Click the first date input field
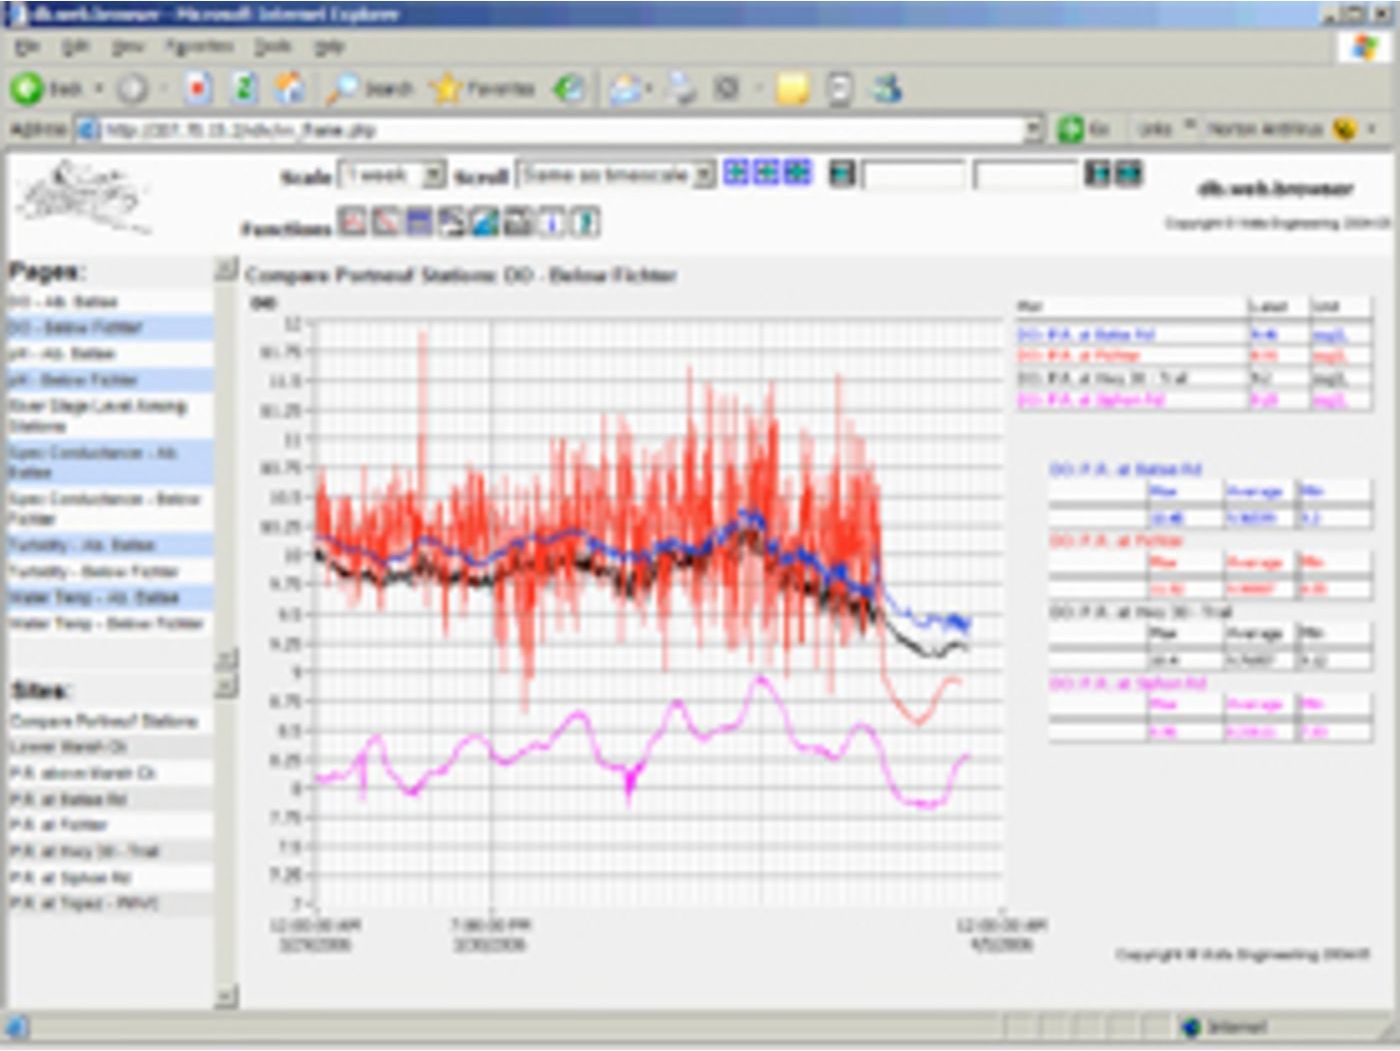The image size is (1400, 1051). point(913,175)
